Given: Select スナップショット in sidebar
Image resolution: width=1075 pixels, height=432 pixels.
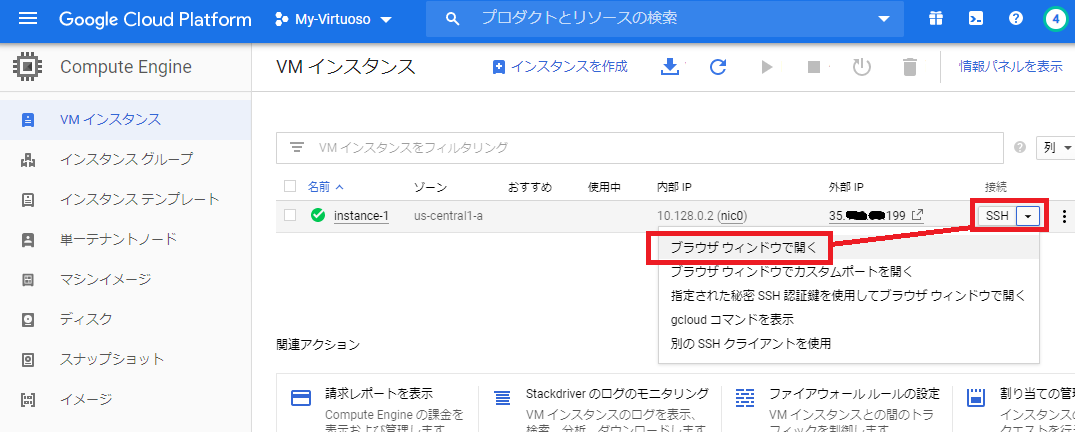Looking at the screenshot, I should (x=125, y=359).
